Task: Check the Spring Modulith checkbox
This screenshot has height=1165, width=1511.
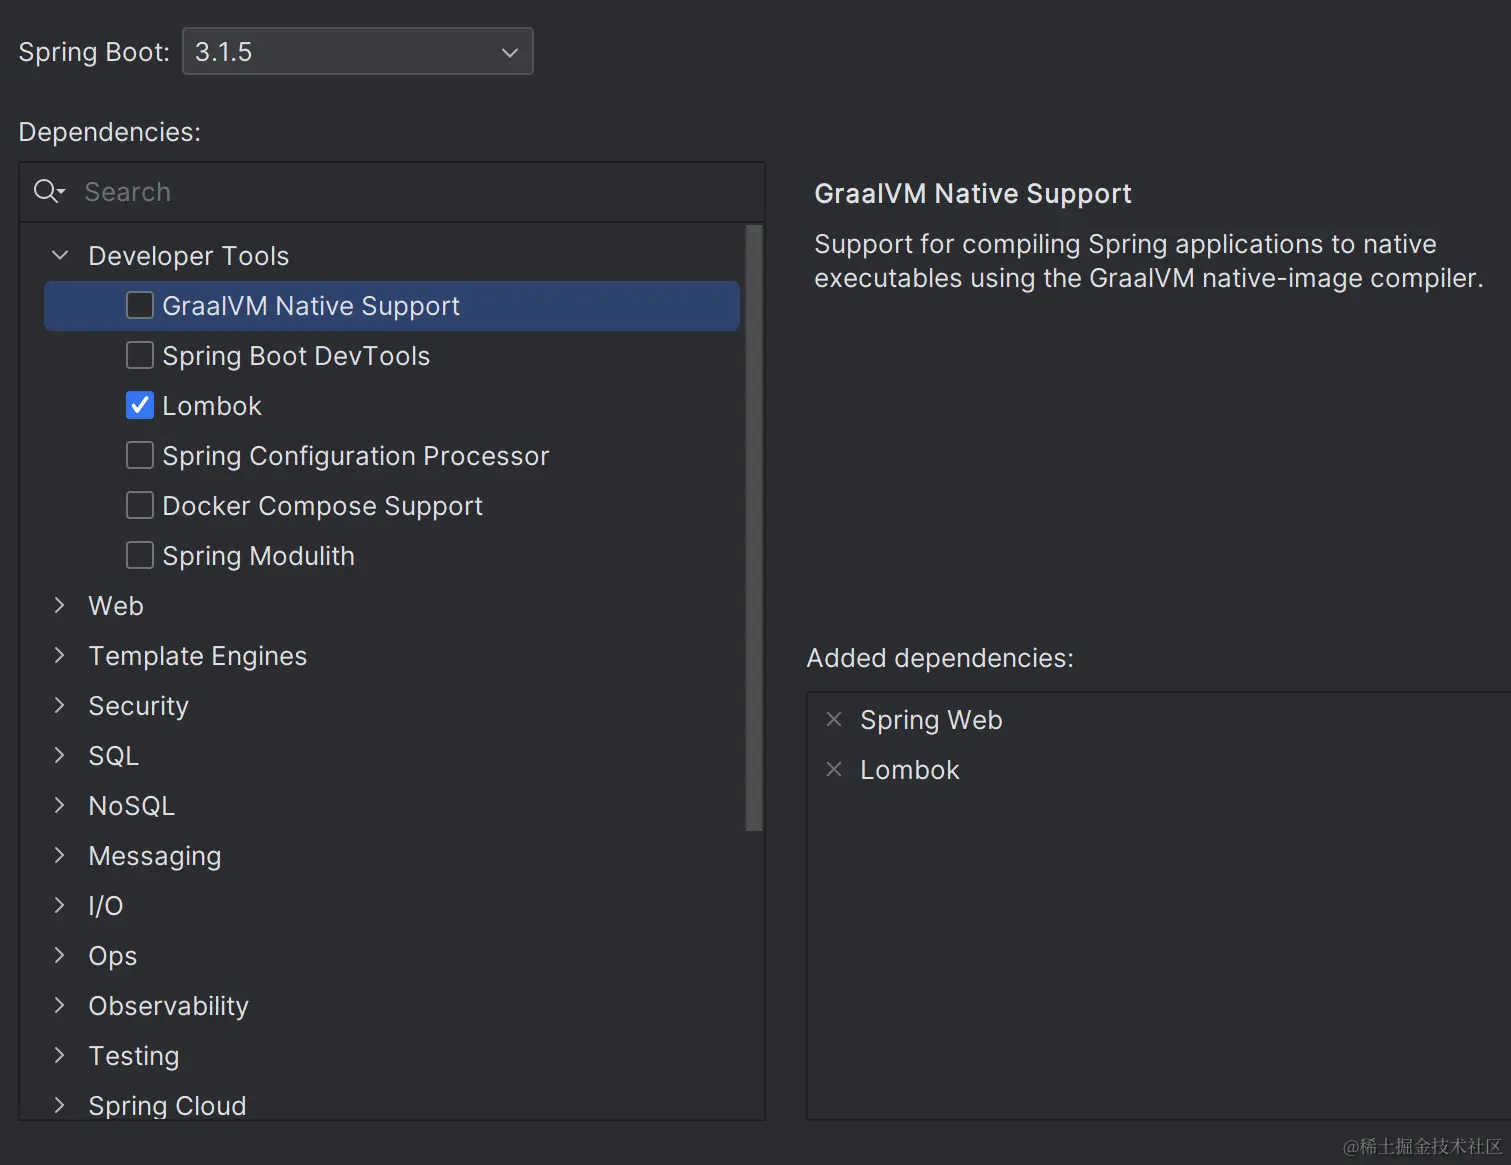Action: coord(140,555)
